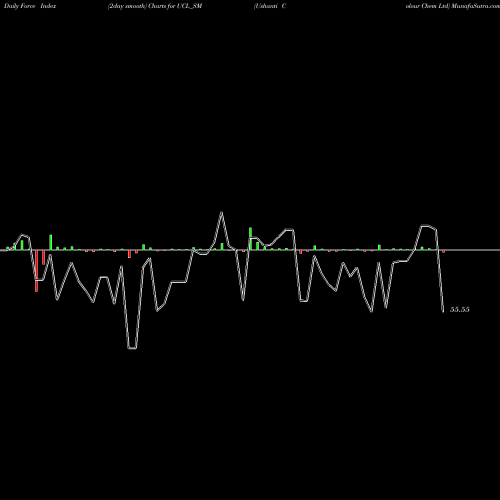Viewport: 500px width, 500px height.
Task: Click the '(Ushanti C' header text
Action: coord(270,6)
